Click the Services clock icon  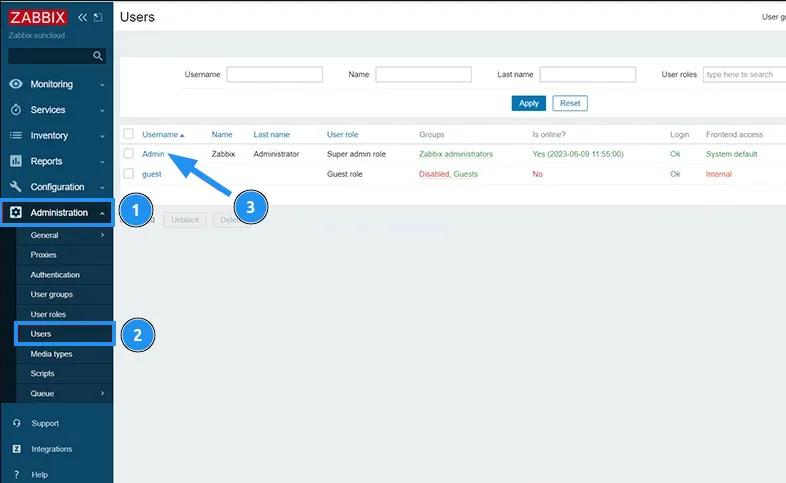click(16, 109)
